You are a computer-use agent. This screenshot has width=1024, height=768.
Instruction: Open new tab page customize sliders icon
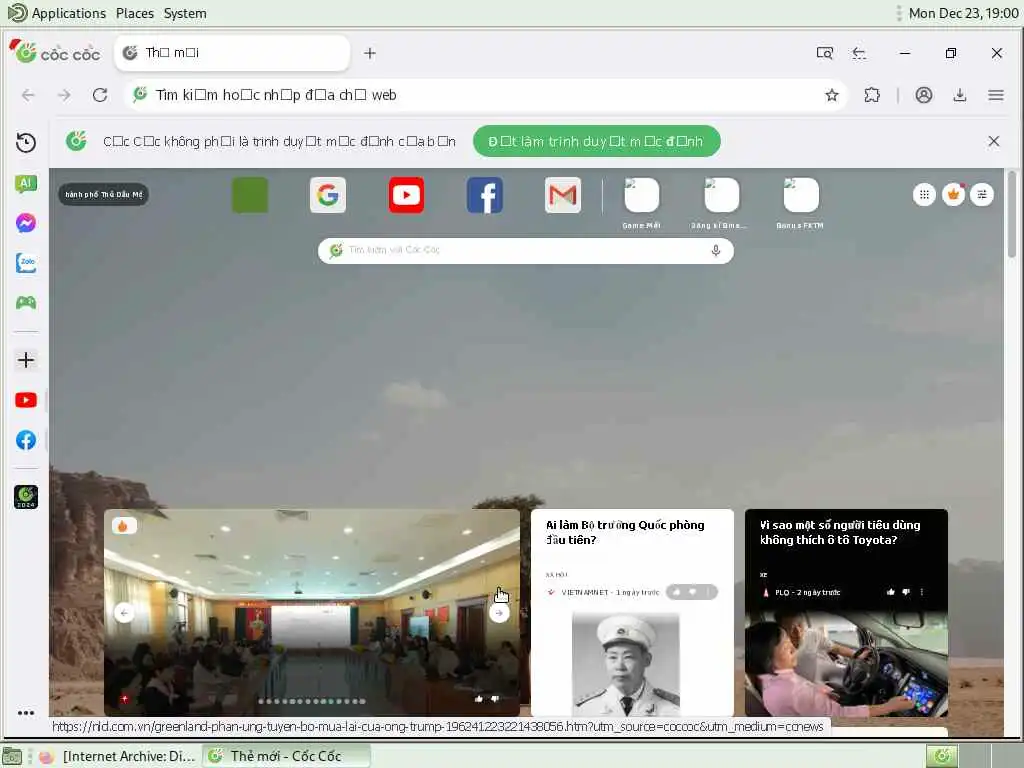pos(982,195)
